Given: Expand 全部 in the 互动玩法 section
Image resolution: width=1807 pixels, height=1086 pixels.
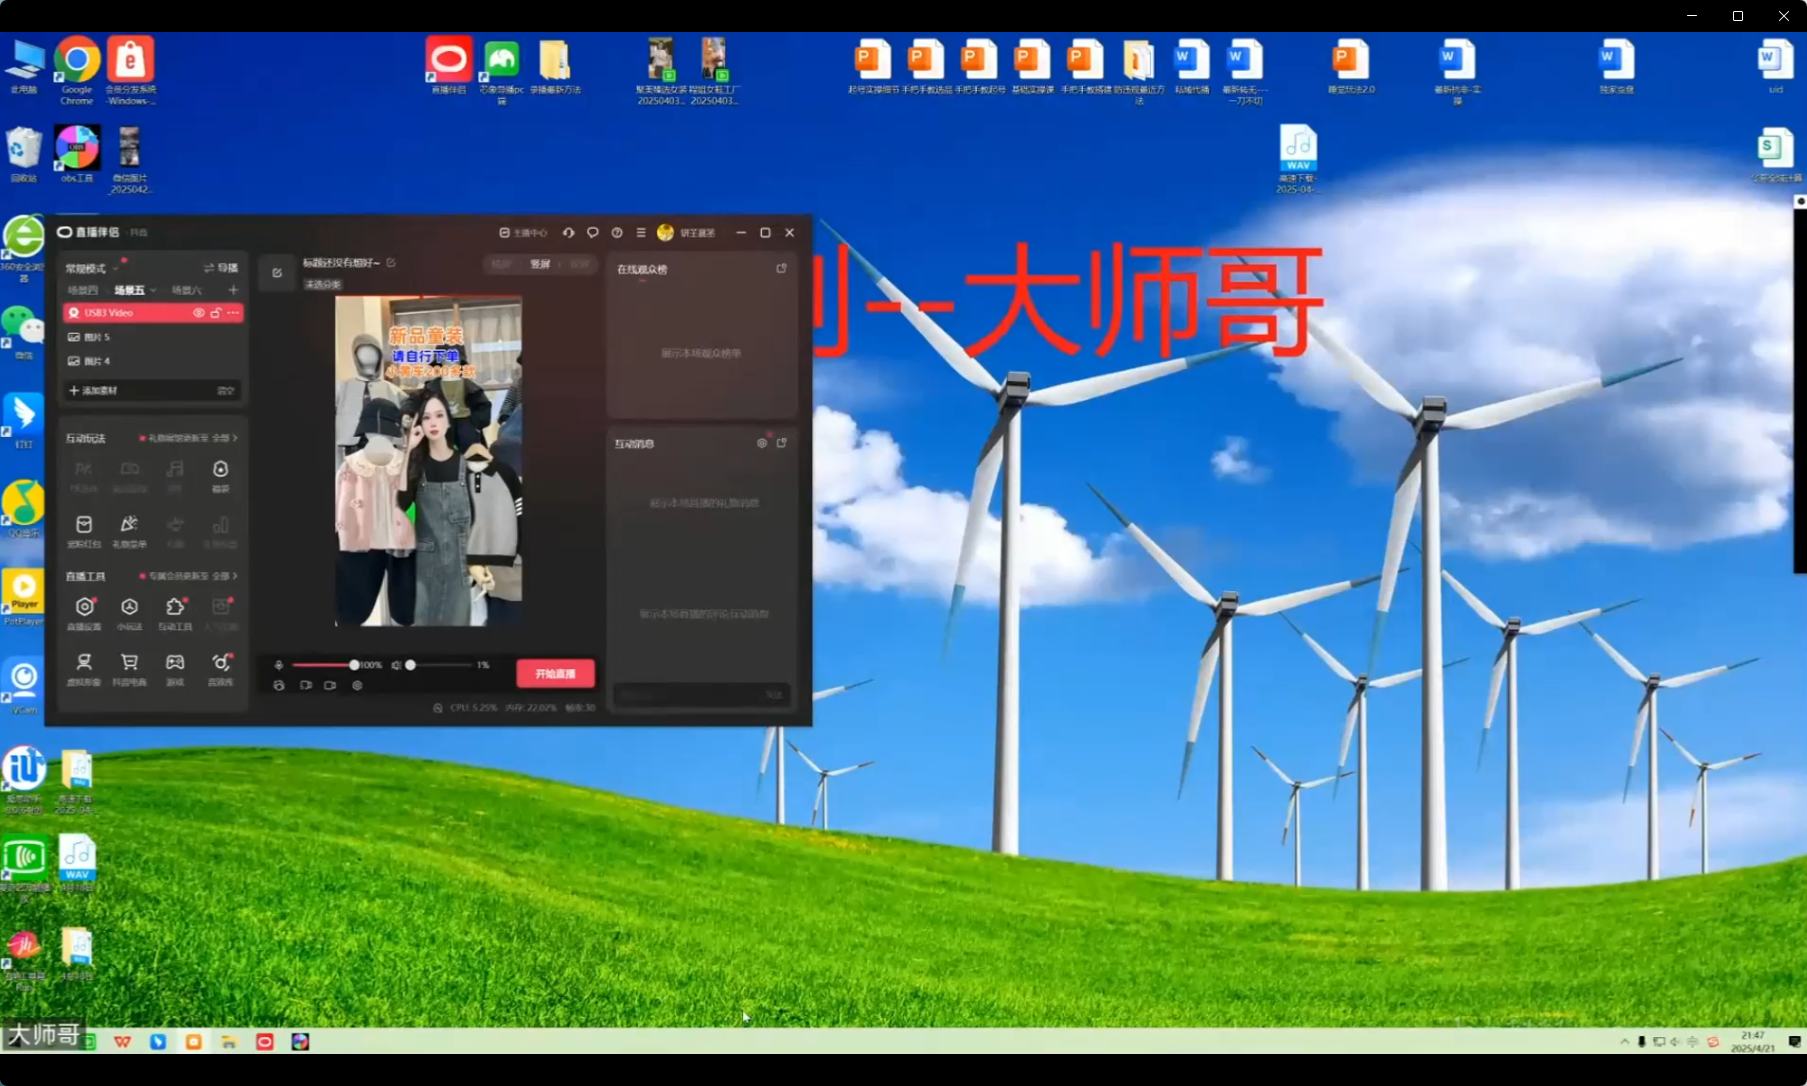Looking at the screenshot, I should click(x=225, y=438).
